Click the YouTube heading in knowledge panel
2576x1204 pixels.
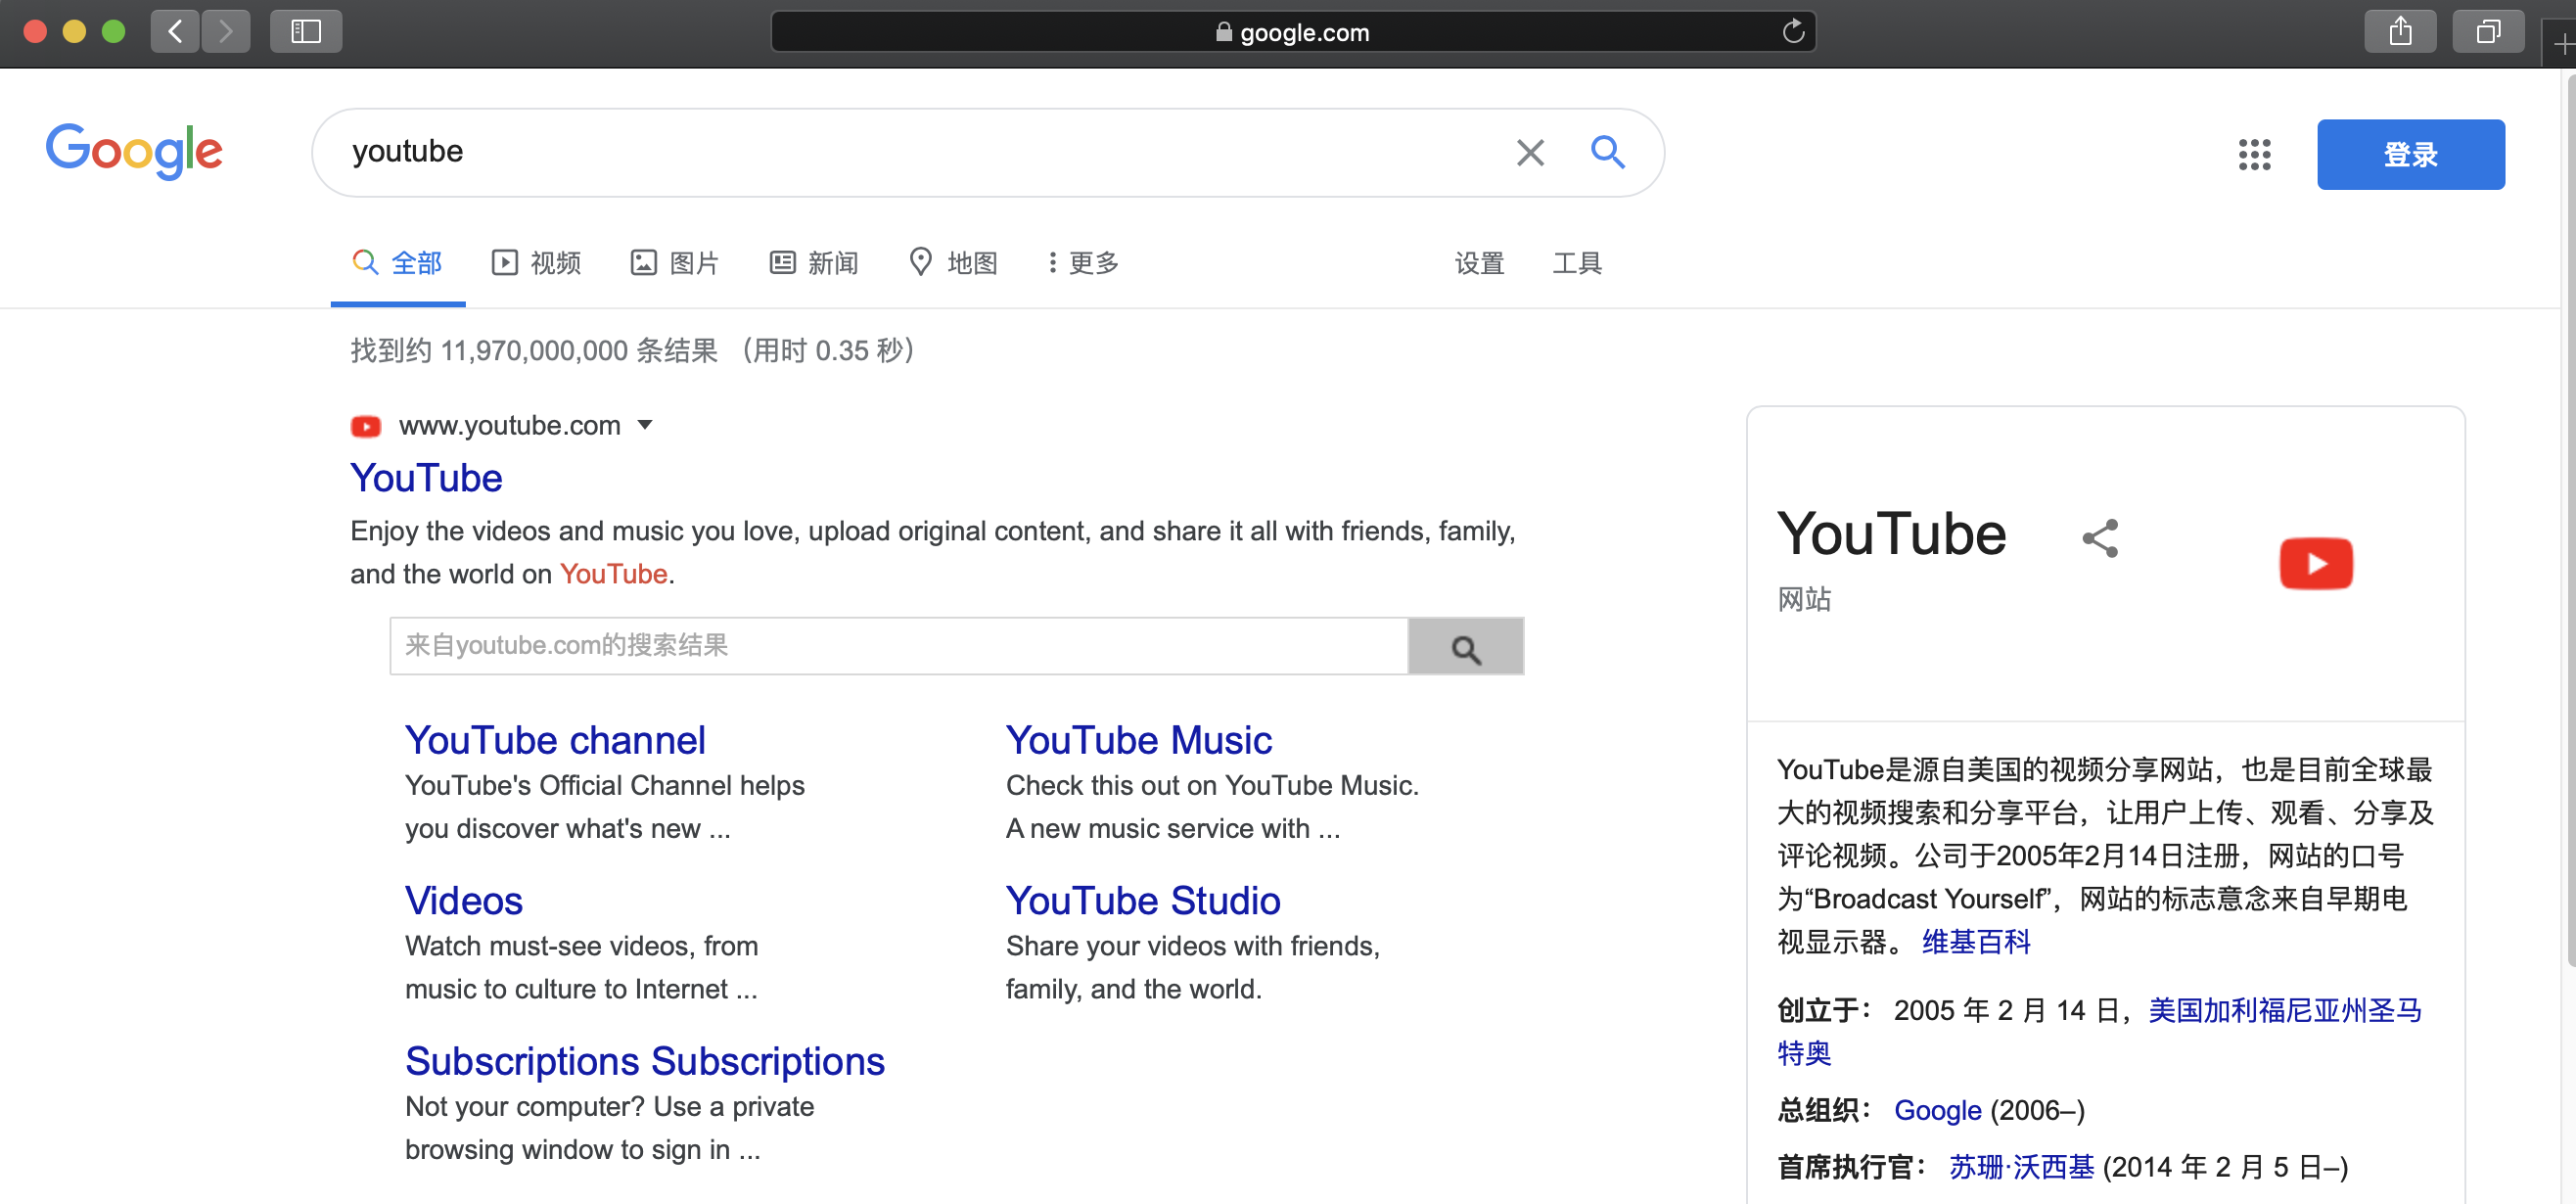[1891, 533]
